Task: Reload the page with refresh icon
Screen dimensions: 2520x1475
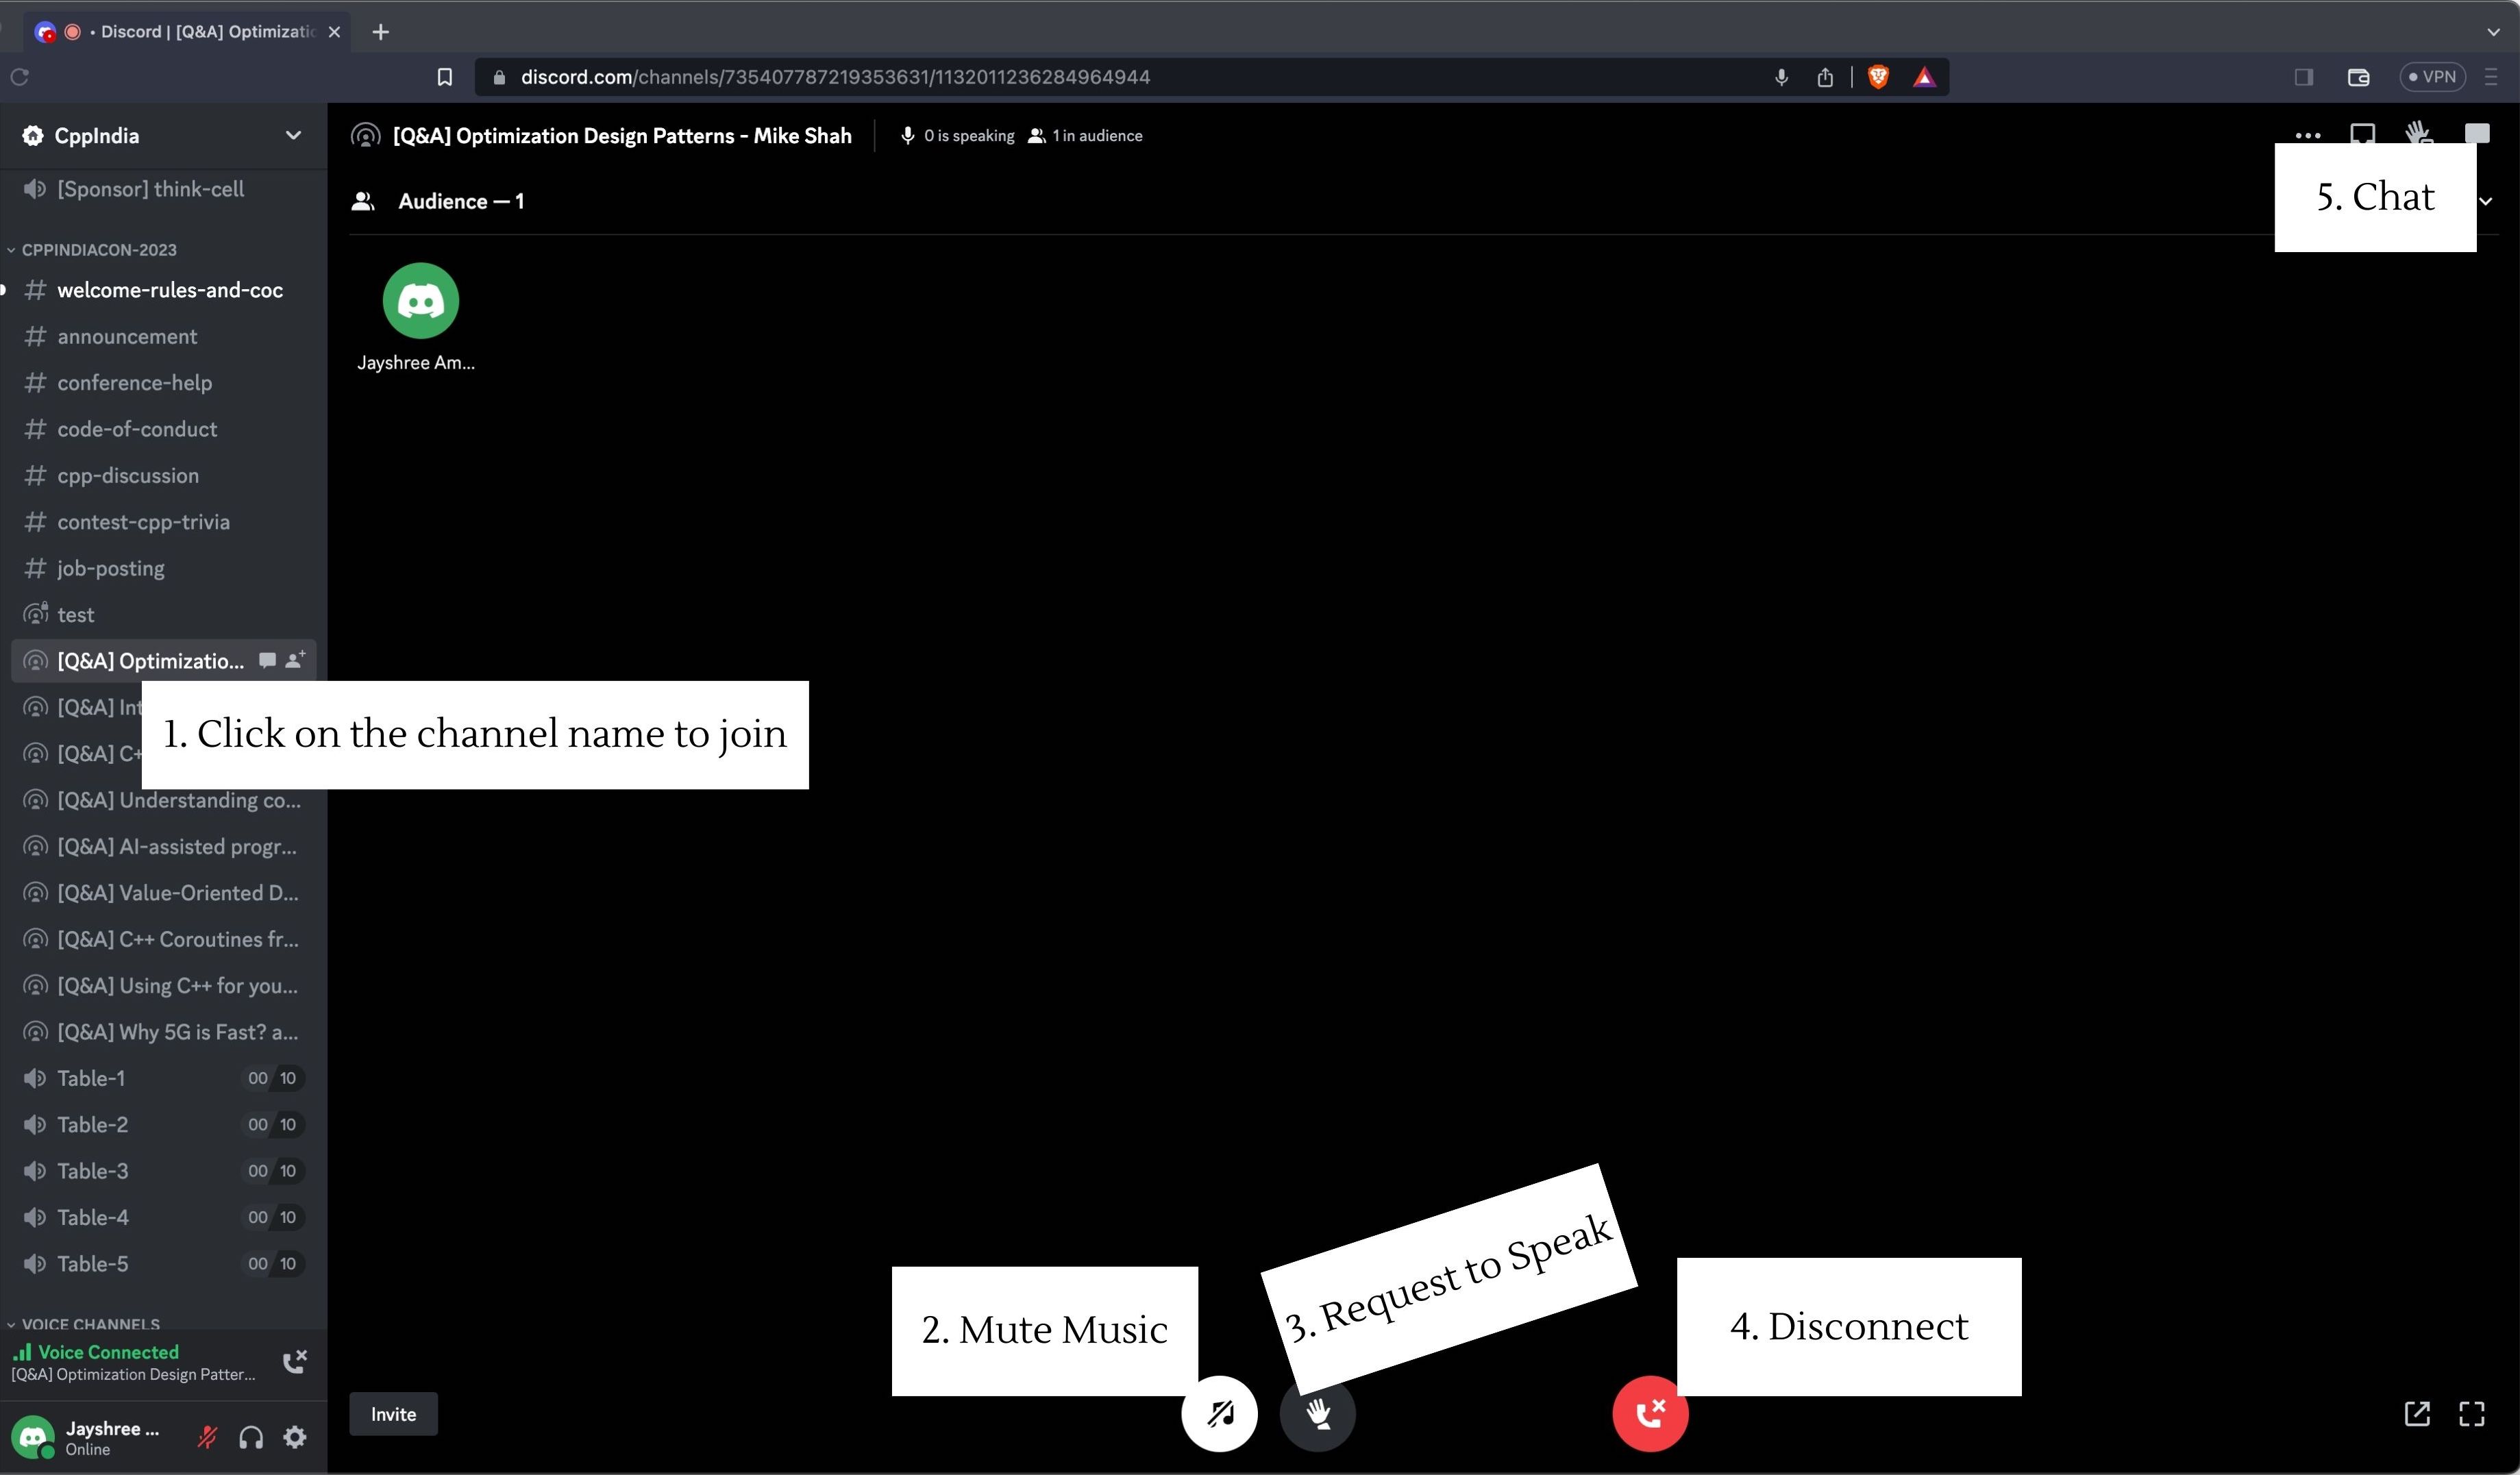Action: coord(19,77)
